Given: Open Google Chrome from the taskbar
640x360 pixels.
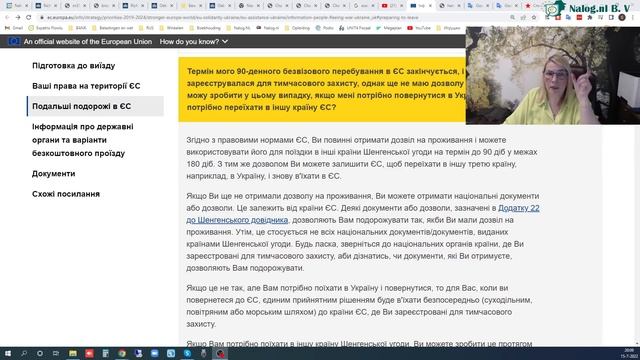Looking at the screenshot, I should [122, 353].
